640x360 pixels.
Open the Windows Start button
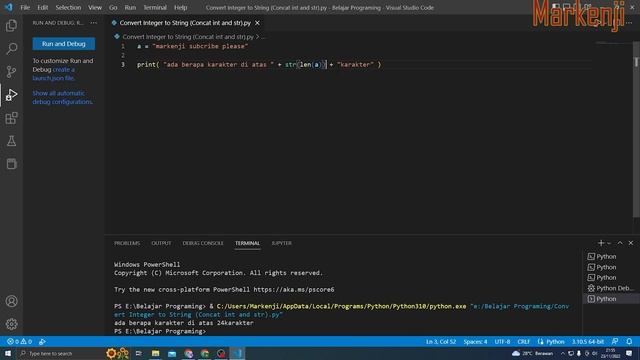[x=8, y=353]
